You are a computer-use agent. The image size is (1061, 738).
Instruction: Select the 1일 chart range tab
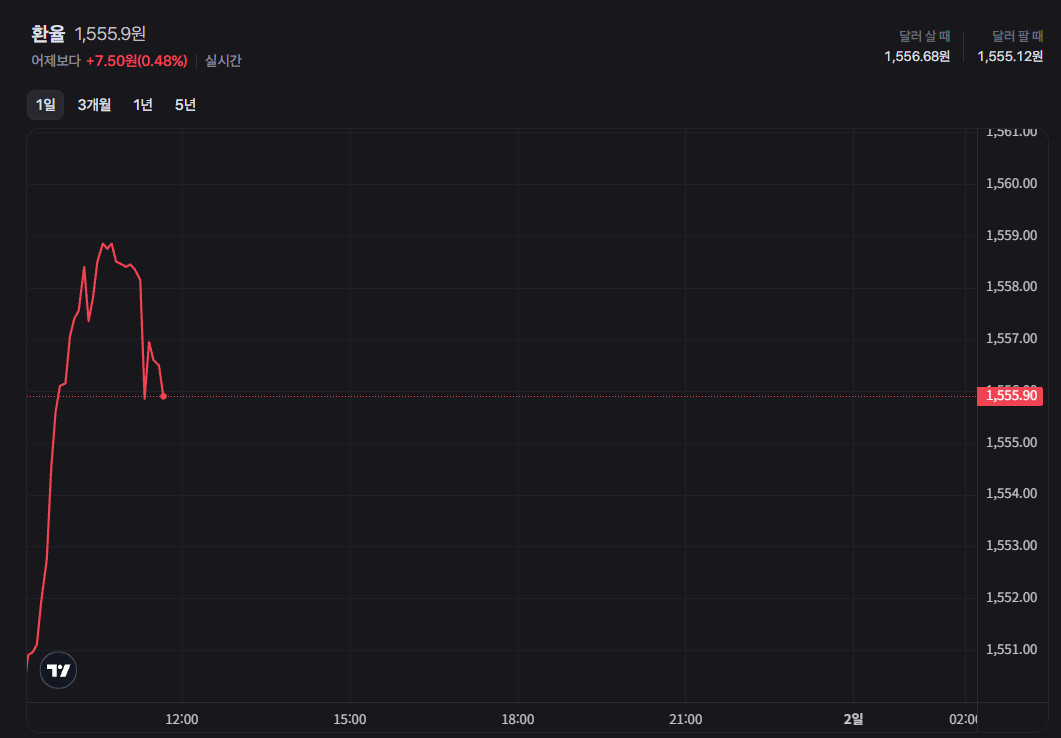click(45, 105)
